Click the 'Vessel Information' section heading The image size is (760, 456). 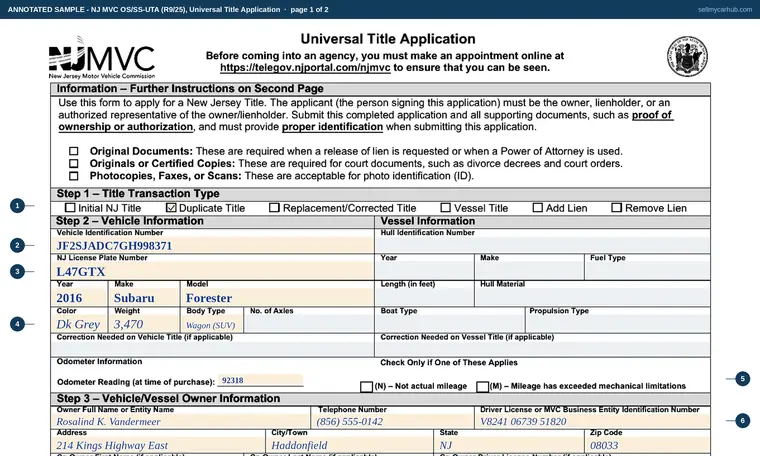428,221
